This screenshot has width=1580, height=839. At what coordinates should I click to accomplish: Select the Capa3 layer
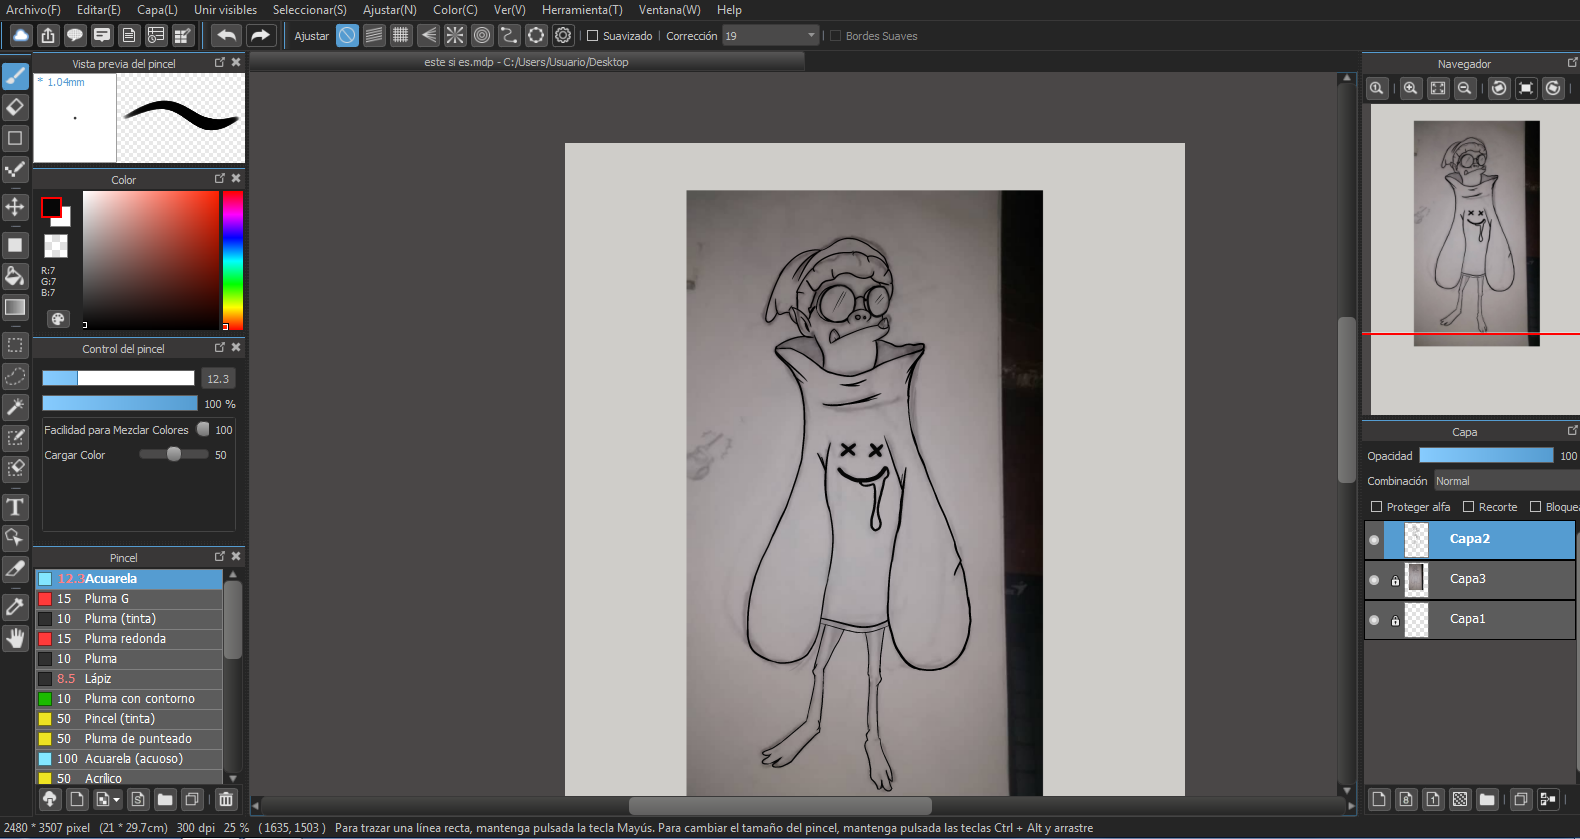point(1470,579)
